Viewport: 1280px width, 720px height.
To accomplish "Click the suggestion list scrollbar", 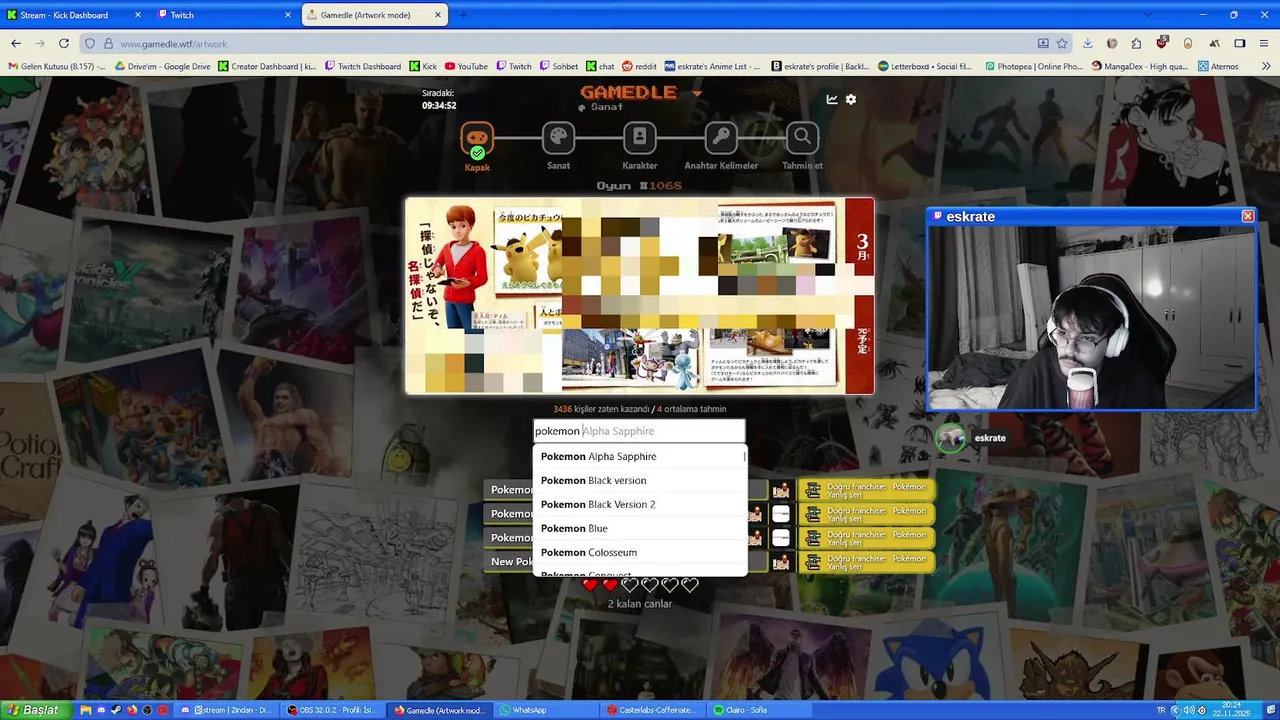I will [x=745, y=456].
